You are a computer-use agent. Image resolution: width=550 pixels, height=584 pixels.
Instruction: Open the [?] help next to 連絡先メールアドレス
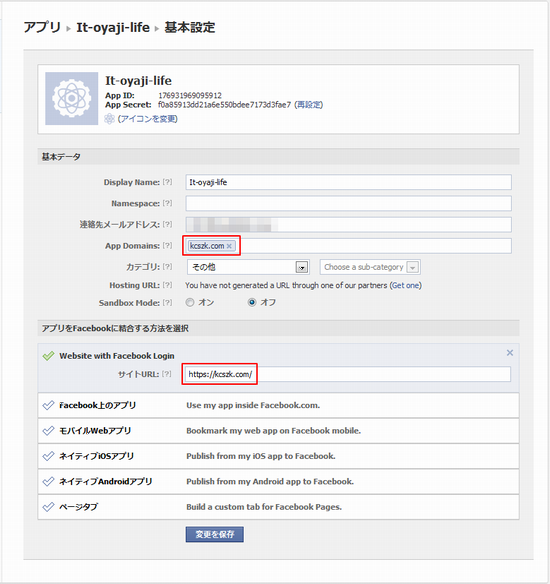tap(168, 225)
